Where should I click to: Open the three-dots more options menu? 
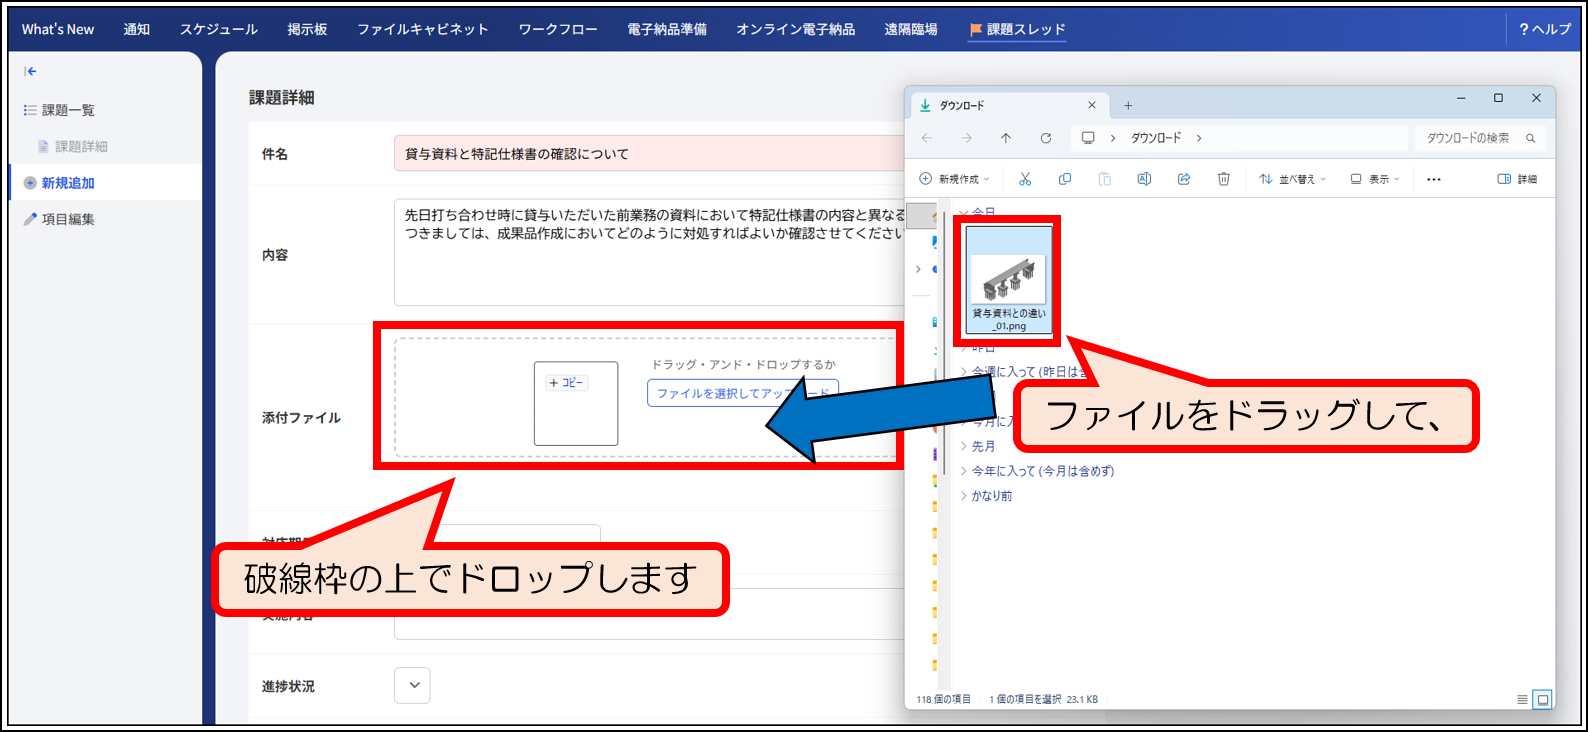coord(1434,179)
